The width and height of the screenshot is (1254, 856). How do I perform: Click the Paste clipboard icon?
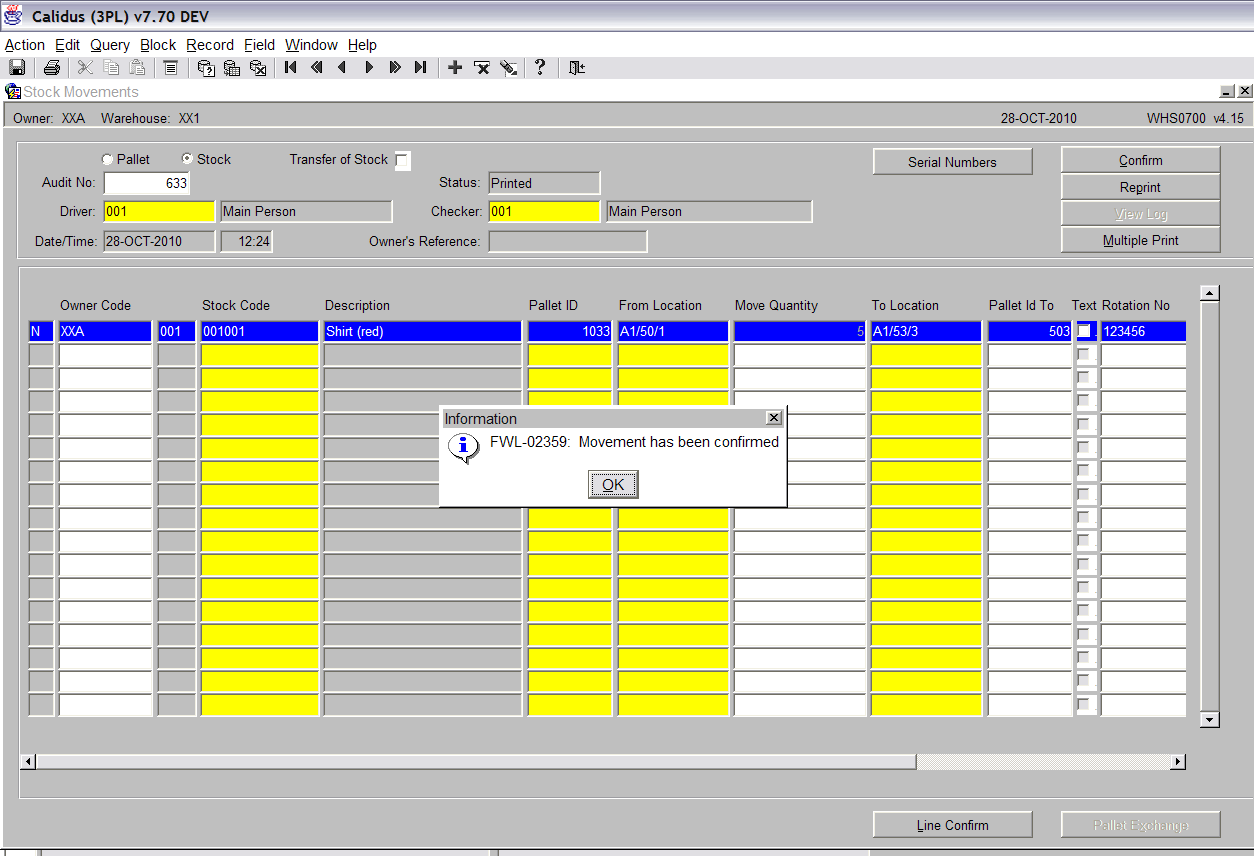click(138, 67)
